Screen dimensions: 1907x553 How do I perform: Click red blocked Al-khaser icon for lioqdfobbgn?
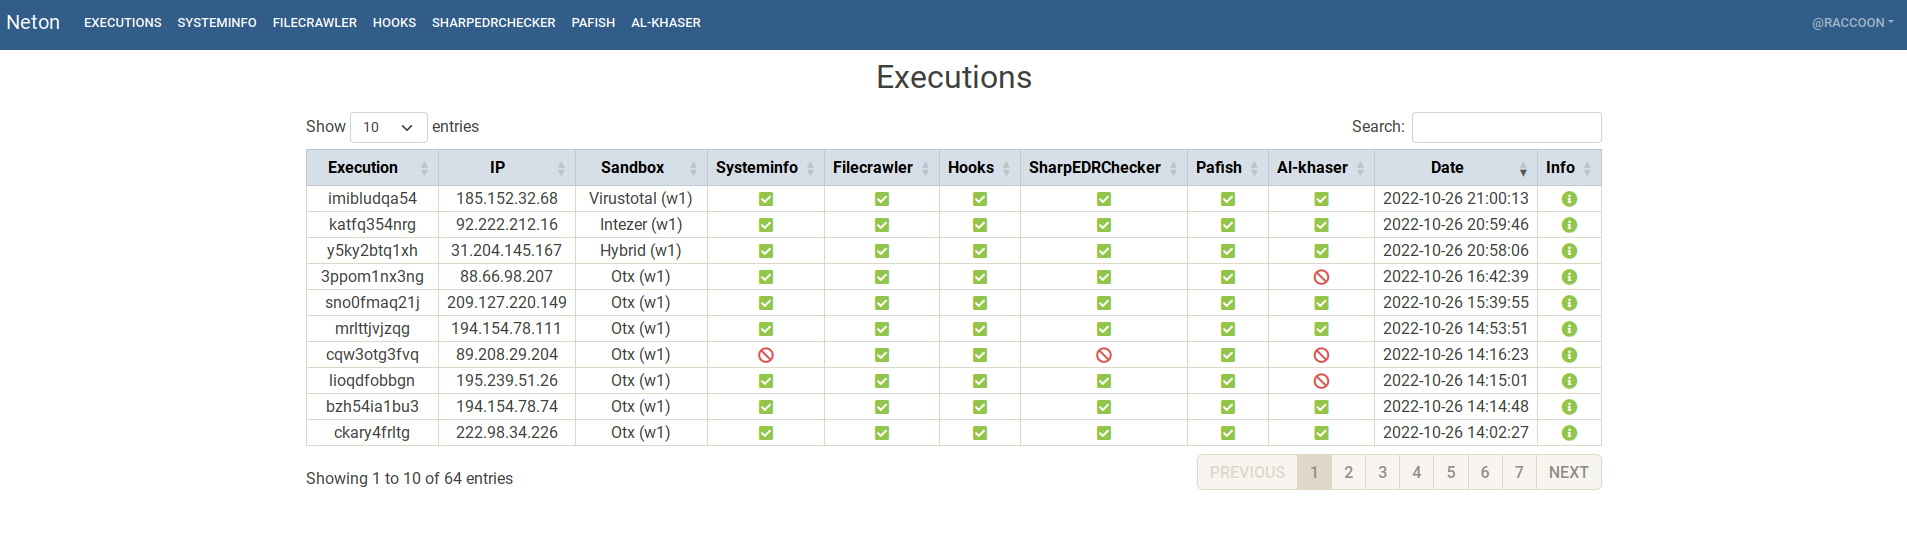pyautogui.click(x=1321, y=381)
